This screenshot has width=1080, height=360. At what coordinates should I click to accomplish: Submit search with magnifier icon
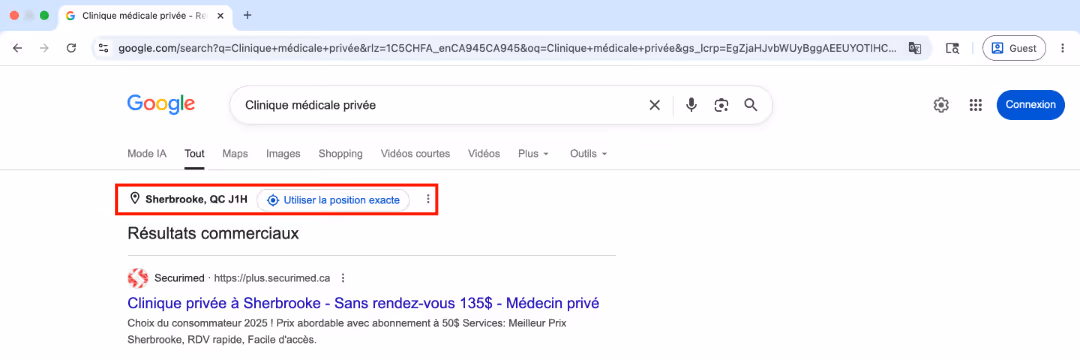click(751, 105)
